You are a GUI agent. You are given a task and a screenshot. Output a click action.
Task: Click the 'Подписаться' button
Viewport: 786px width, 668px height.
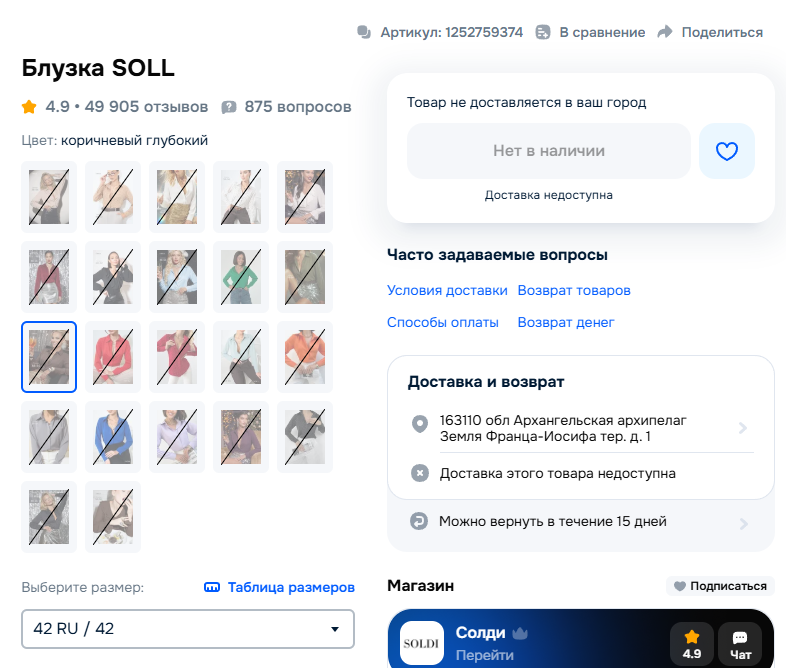(720, 586)
